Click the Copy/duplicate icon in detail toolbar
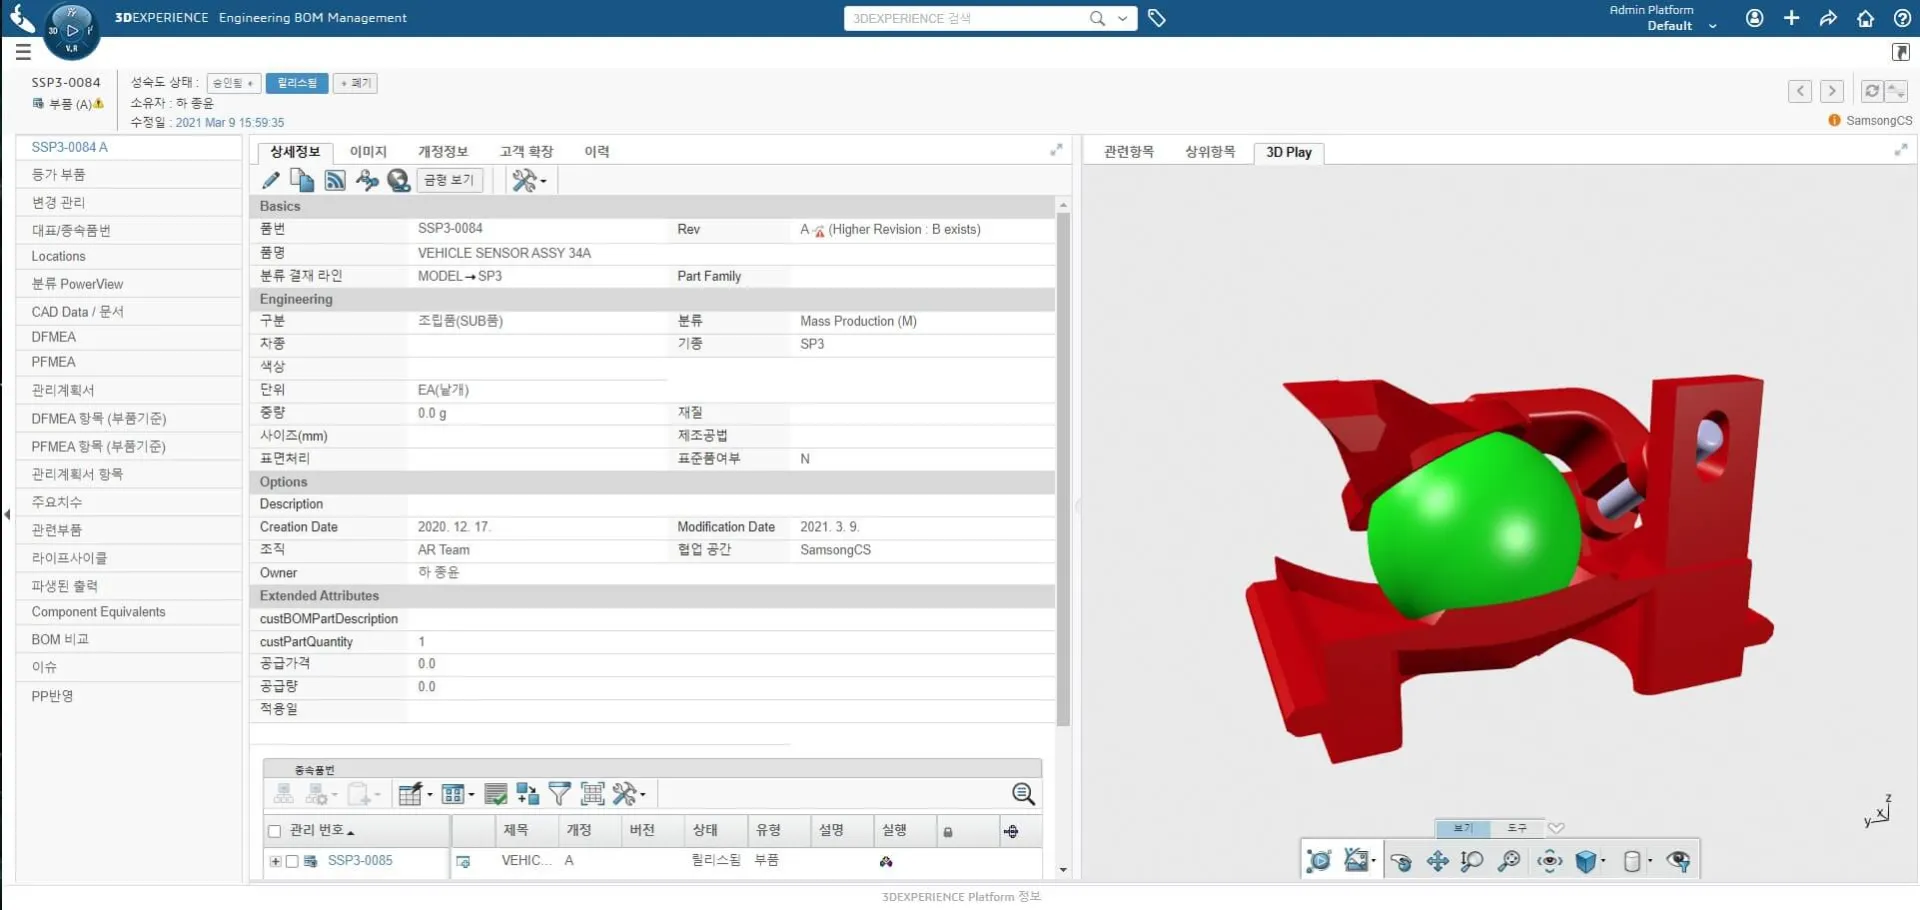Viewport: 1920px width, 910px height. click(x=301, y=180)
